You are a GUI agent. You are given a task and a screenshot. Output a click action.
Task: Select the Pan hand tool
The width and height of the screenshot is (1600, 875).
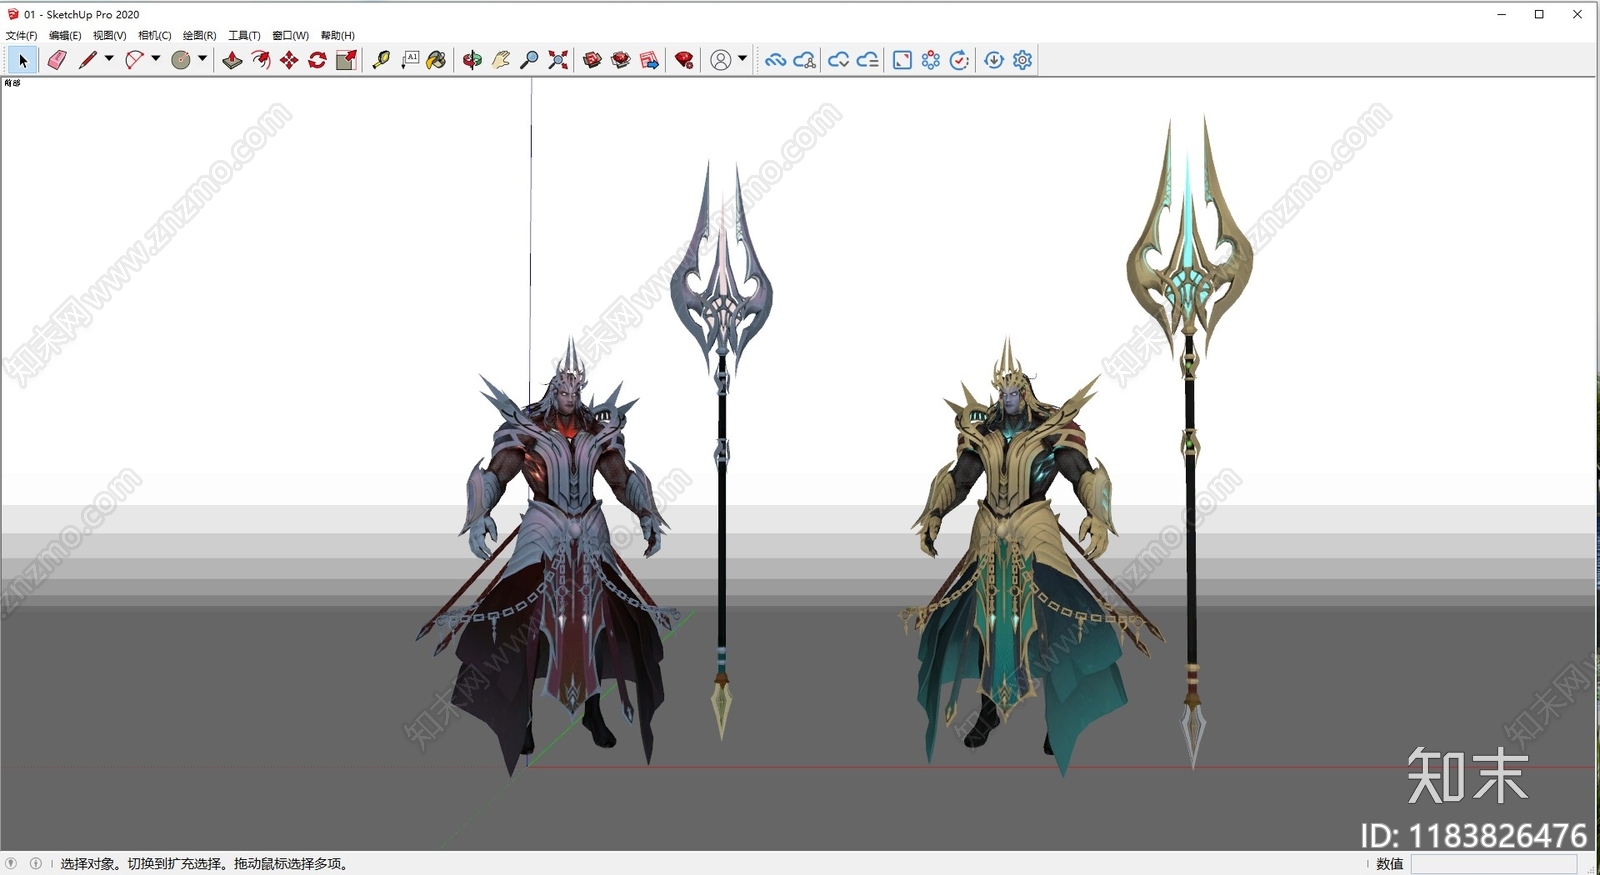click(501, 60)
